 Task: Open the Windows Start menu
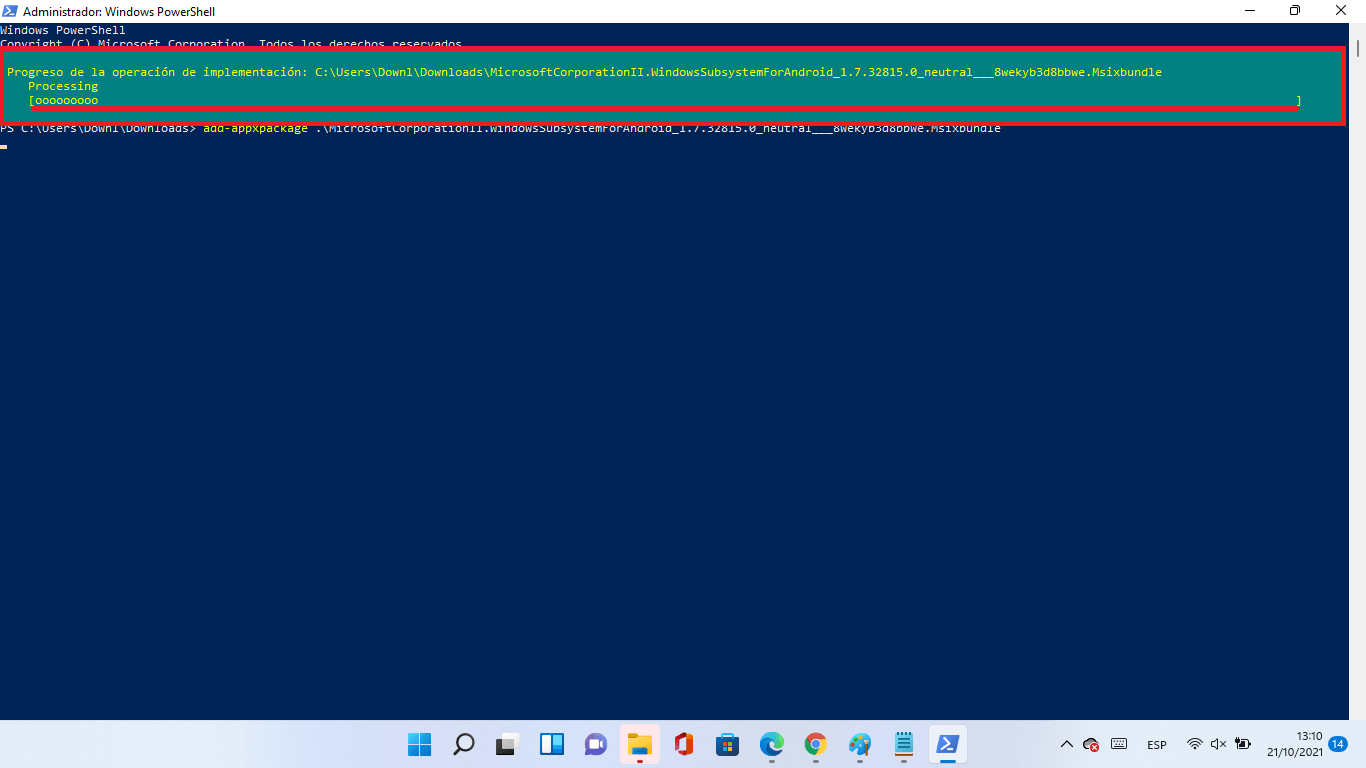click(419, 744)
